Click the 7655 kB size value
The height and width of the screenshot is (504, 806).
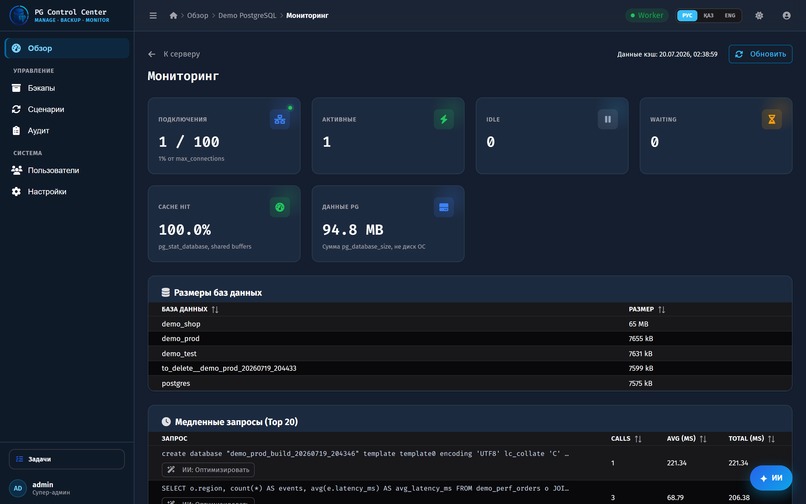coord(640,338)
